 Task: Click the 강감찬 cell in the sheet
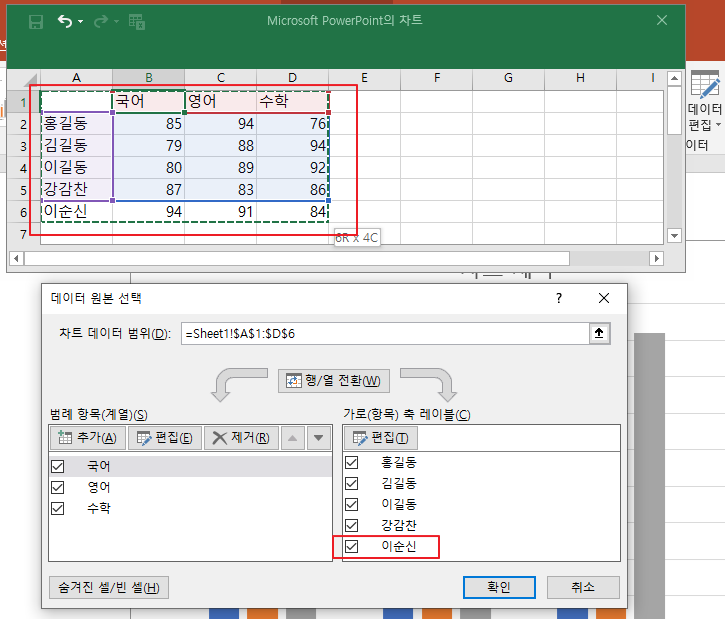tap(76, 190)
